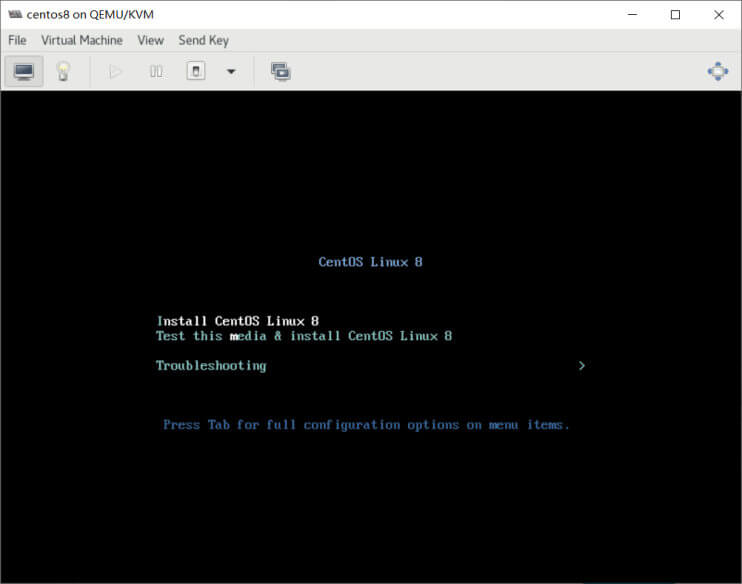742x584 pixels.
Task: Show the graphical console view
Action: 24,71
